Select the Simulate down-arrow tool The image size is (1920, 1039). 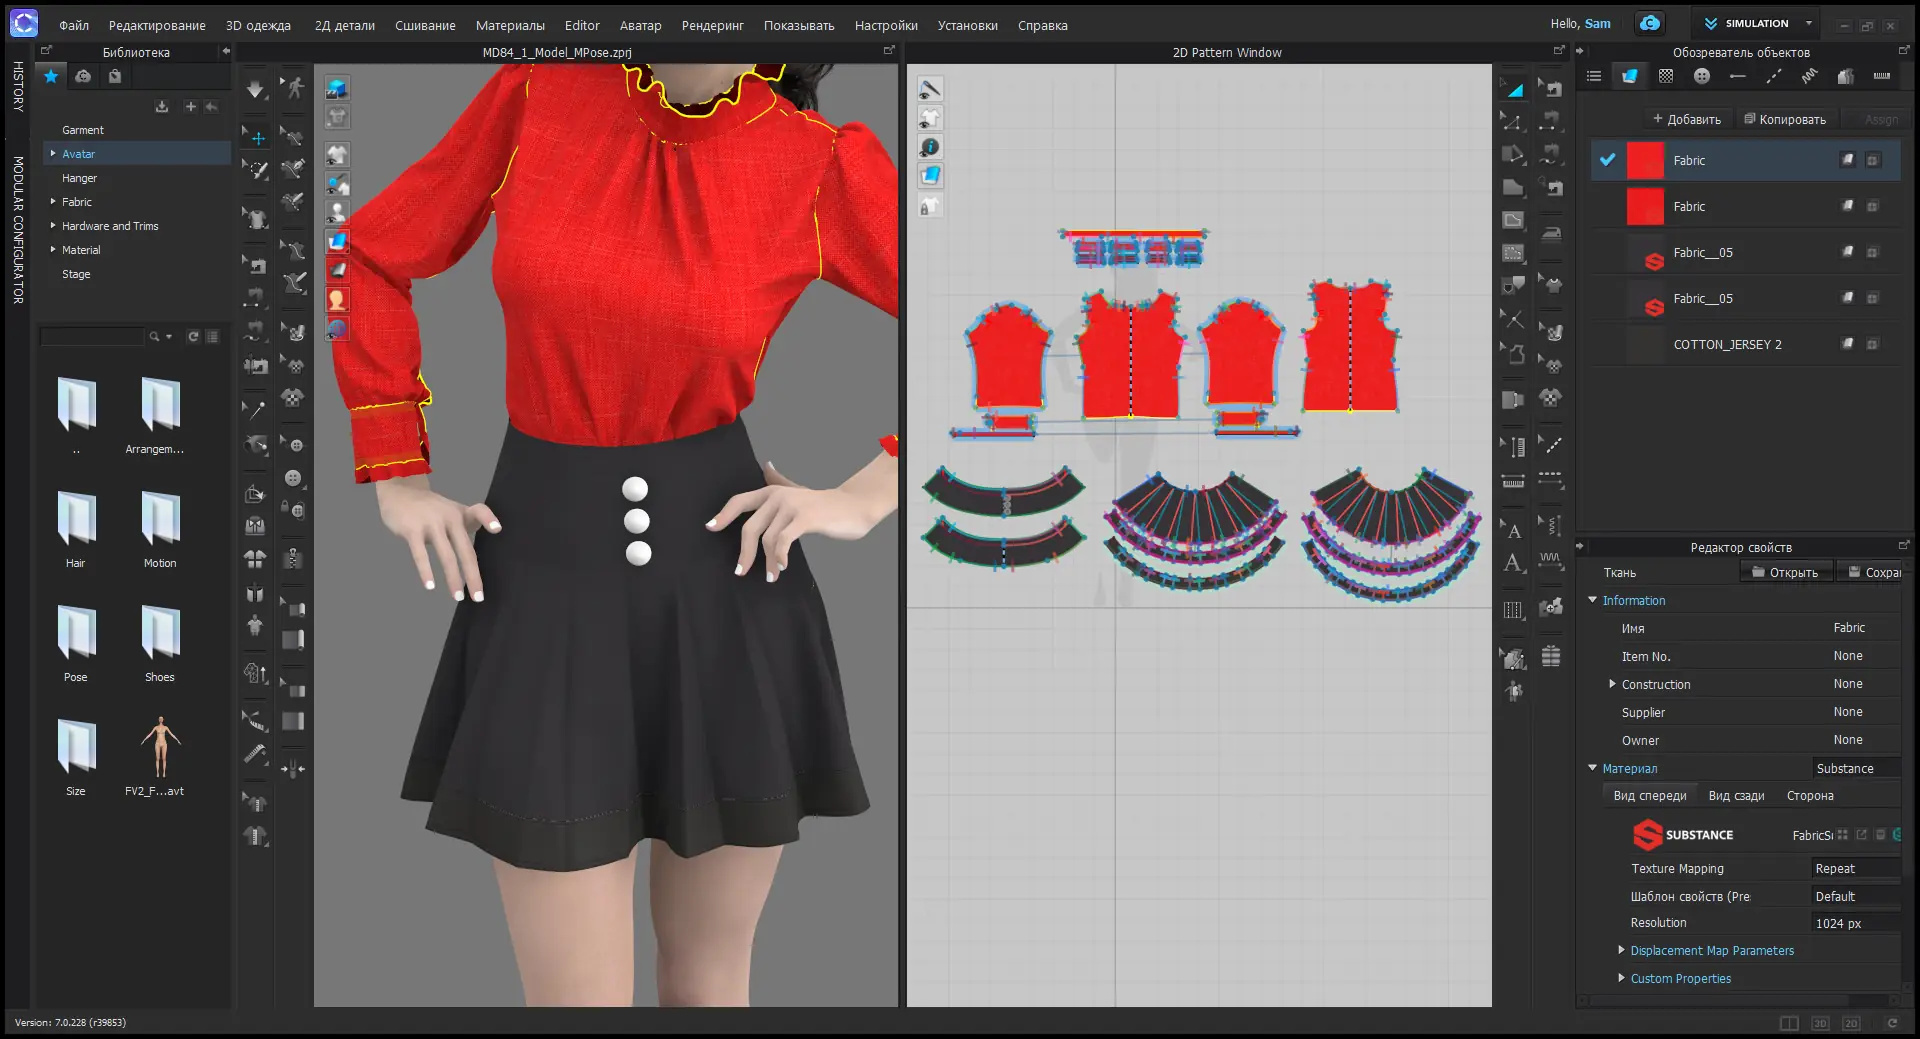255,90
